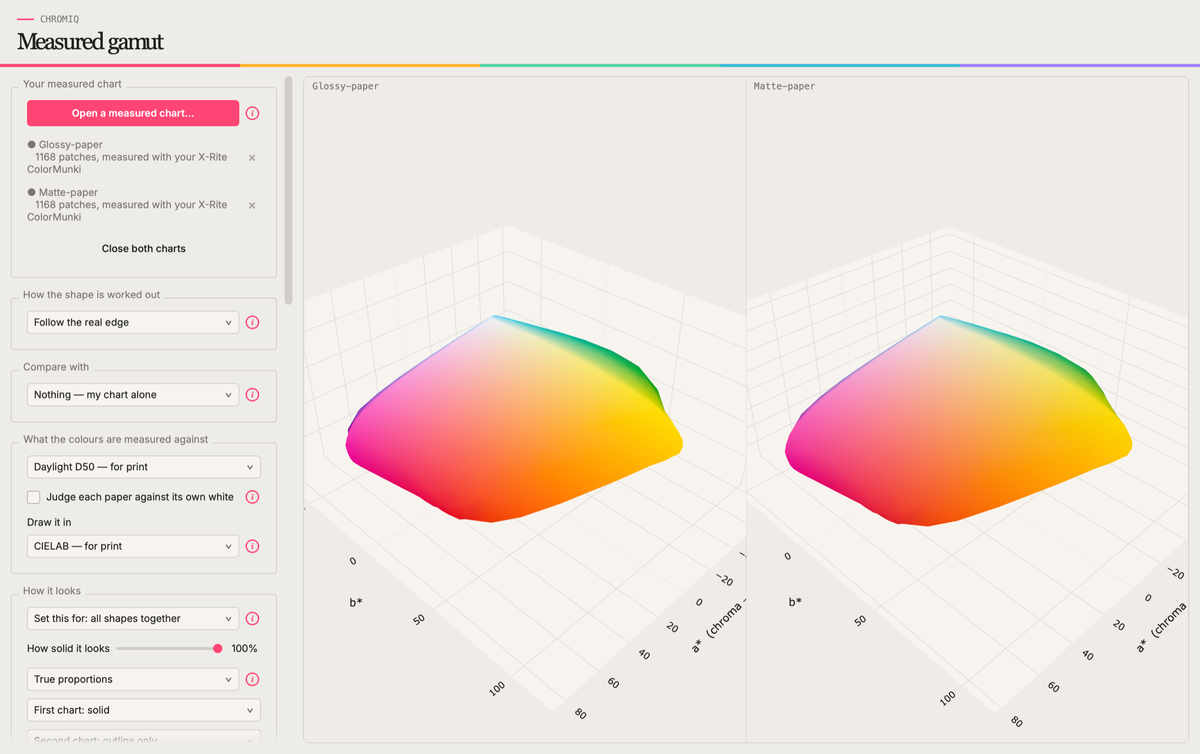Click info icon beside Set this for dropdown
Viewport: 1200px width, 754px height.
click(x=252, y=618)
